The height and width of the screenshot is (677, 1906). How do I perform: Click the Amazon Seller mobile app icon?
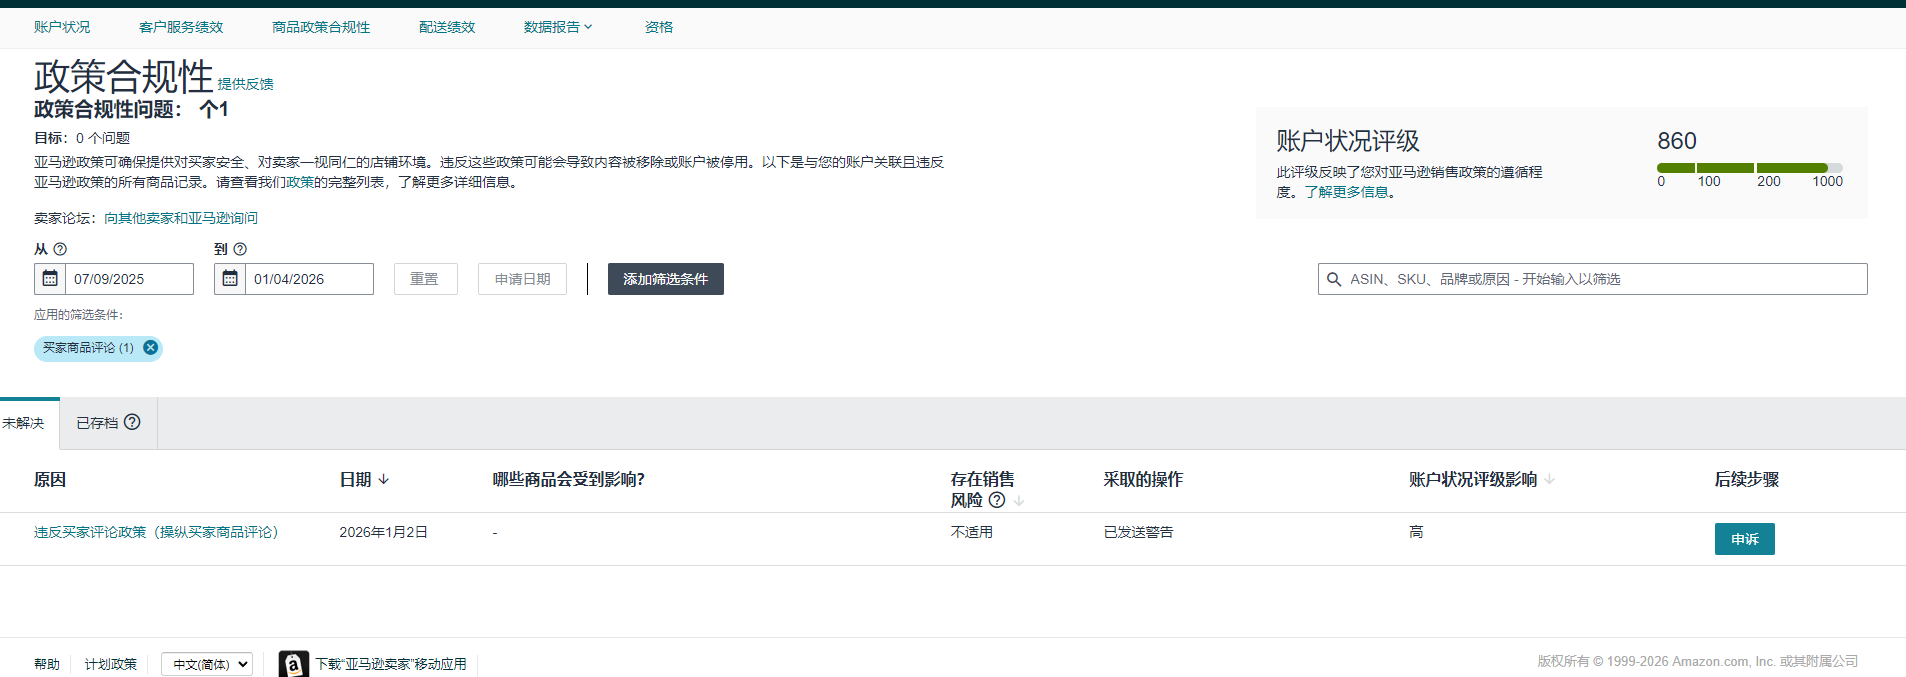tap(293, 664)
